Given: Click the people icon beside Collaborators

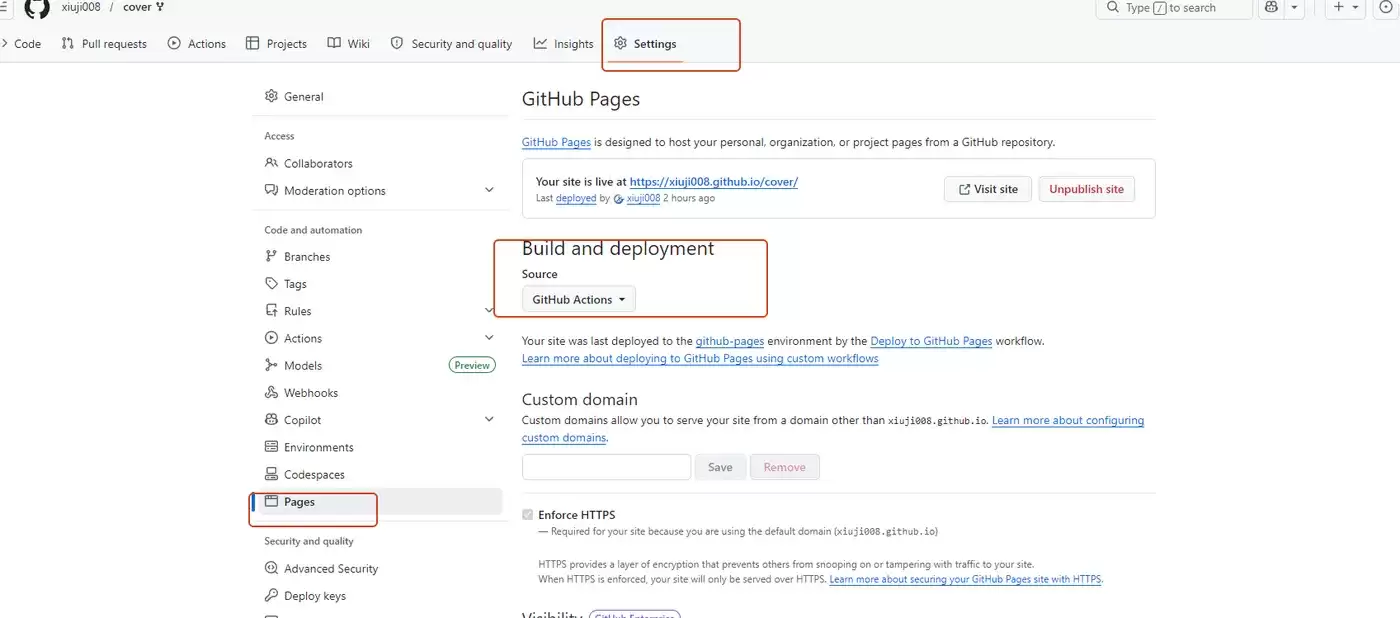Looking at the screenshot, I should tap(271, 163).
